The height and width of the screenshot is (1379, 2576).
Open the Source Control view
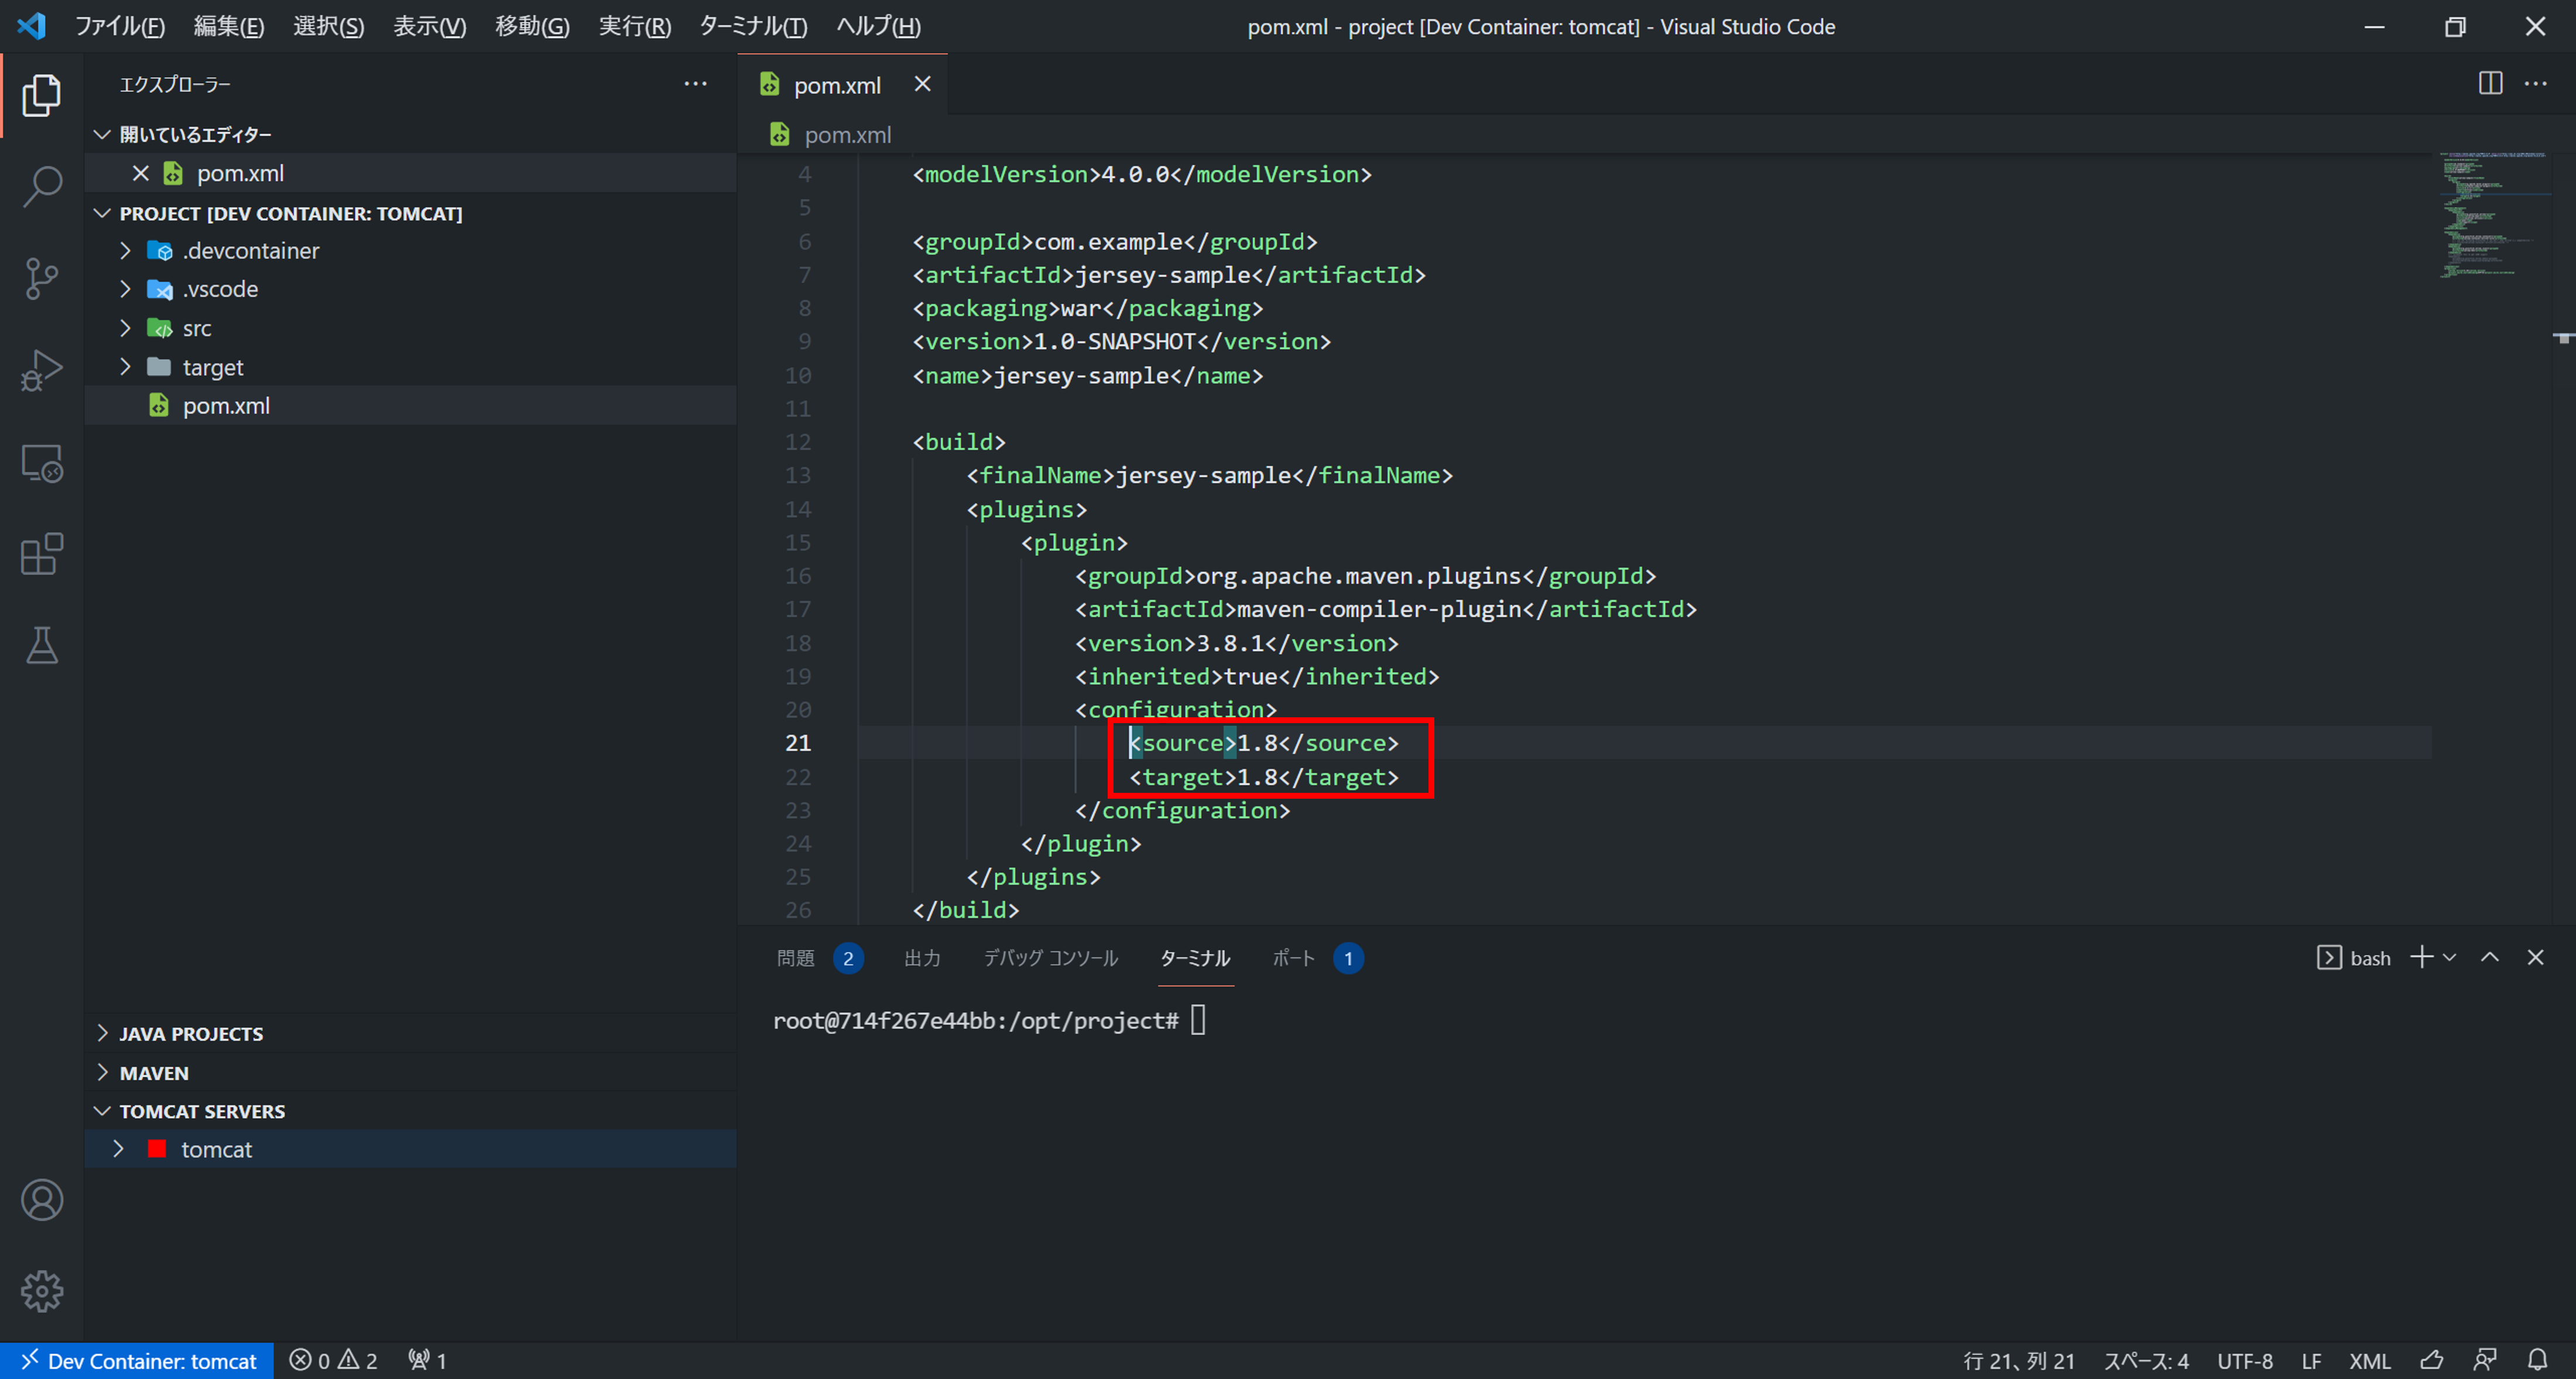(x=42, y=278)
